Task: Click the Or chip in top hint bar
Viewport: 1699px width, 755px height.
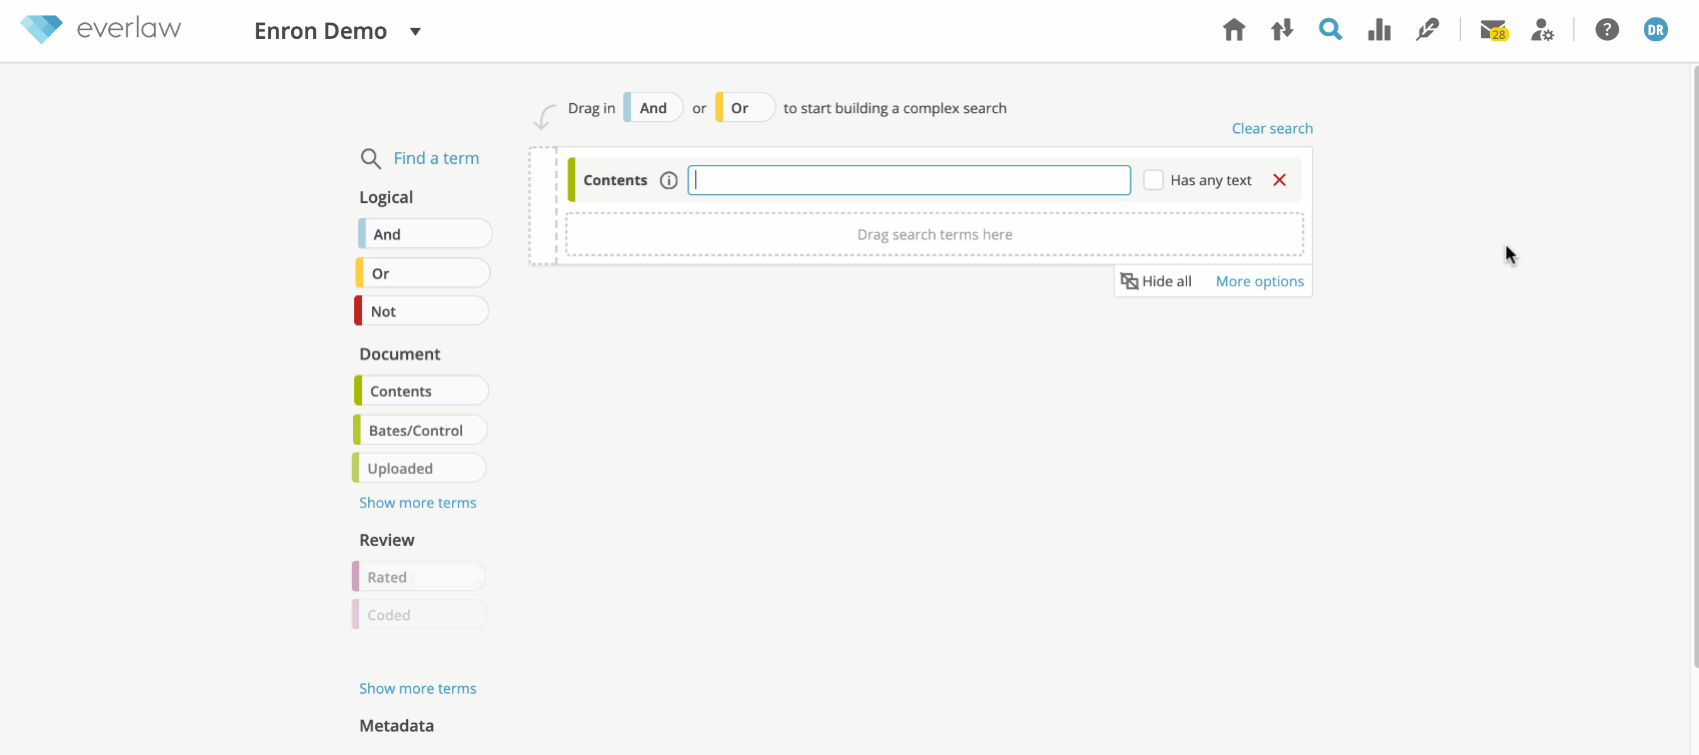Action: point(745,108)
